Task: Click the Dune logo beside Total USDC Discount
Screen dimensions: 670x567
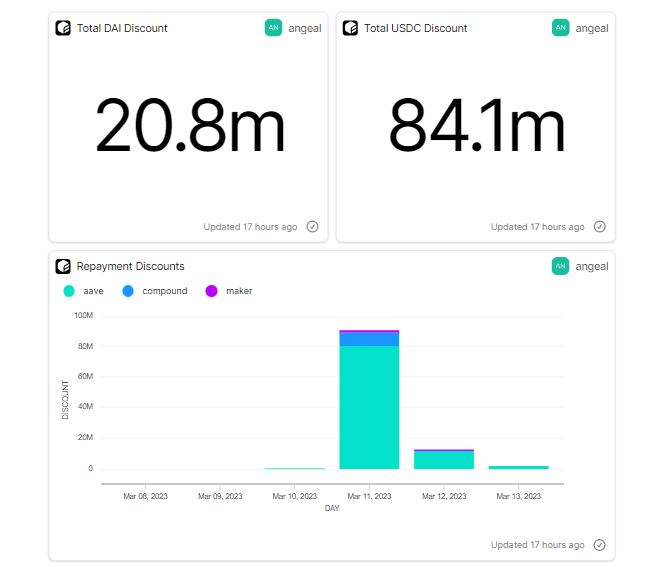Action: pyautogui.click(x=350, y=28)
